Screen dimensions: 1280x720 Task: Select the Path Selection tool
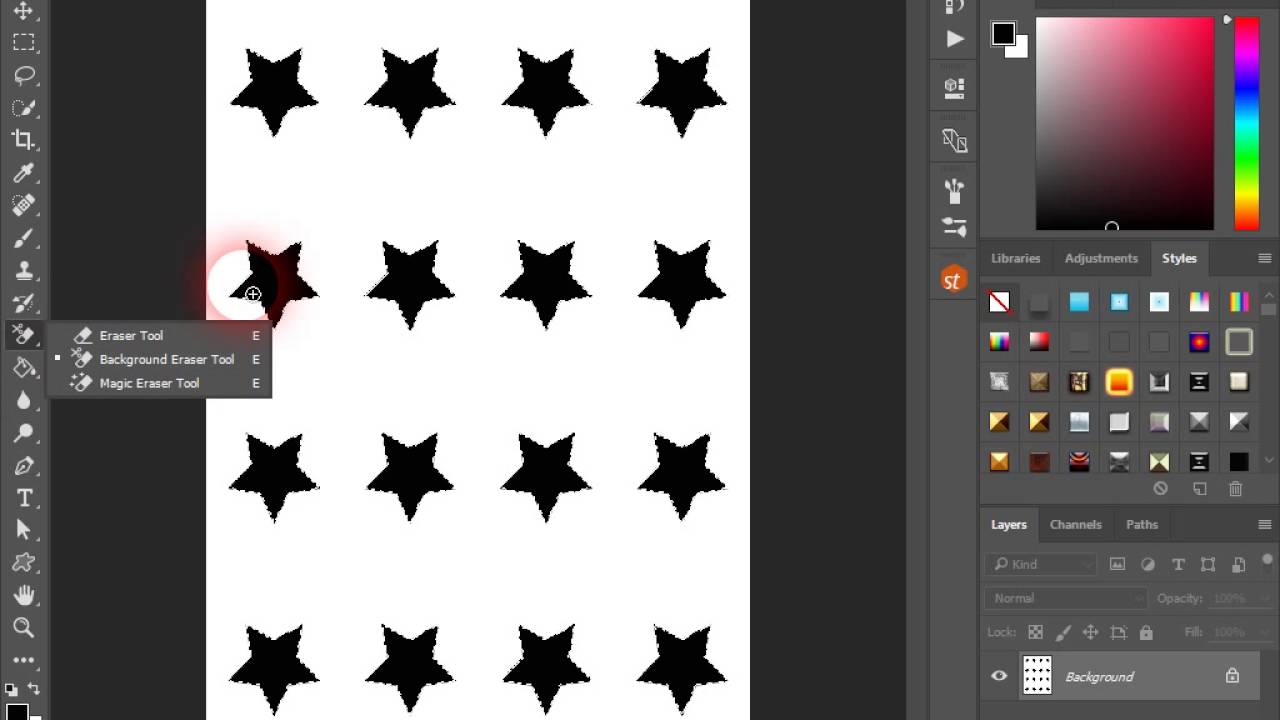[23, 530]
